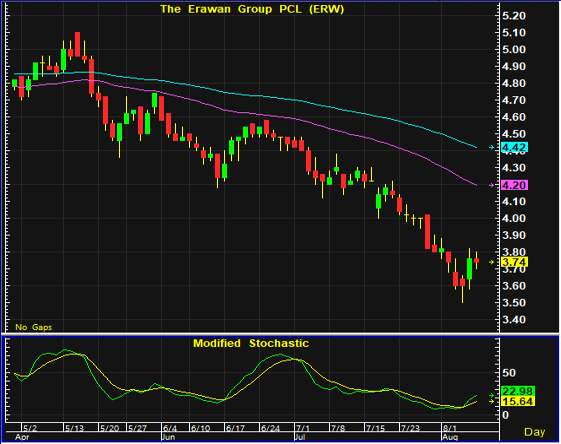
Task: Click the 6/10 date label
Action: pyautogui.click(x=200, y=428)
